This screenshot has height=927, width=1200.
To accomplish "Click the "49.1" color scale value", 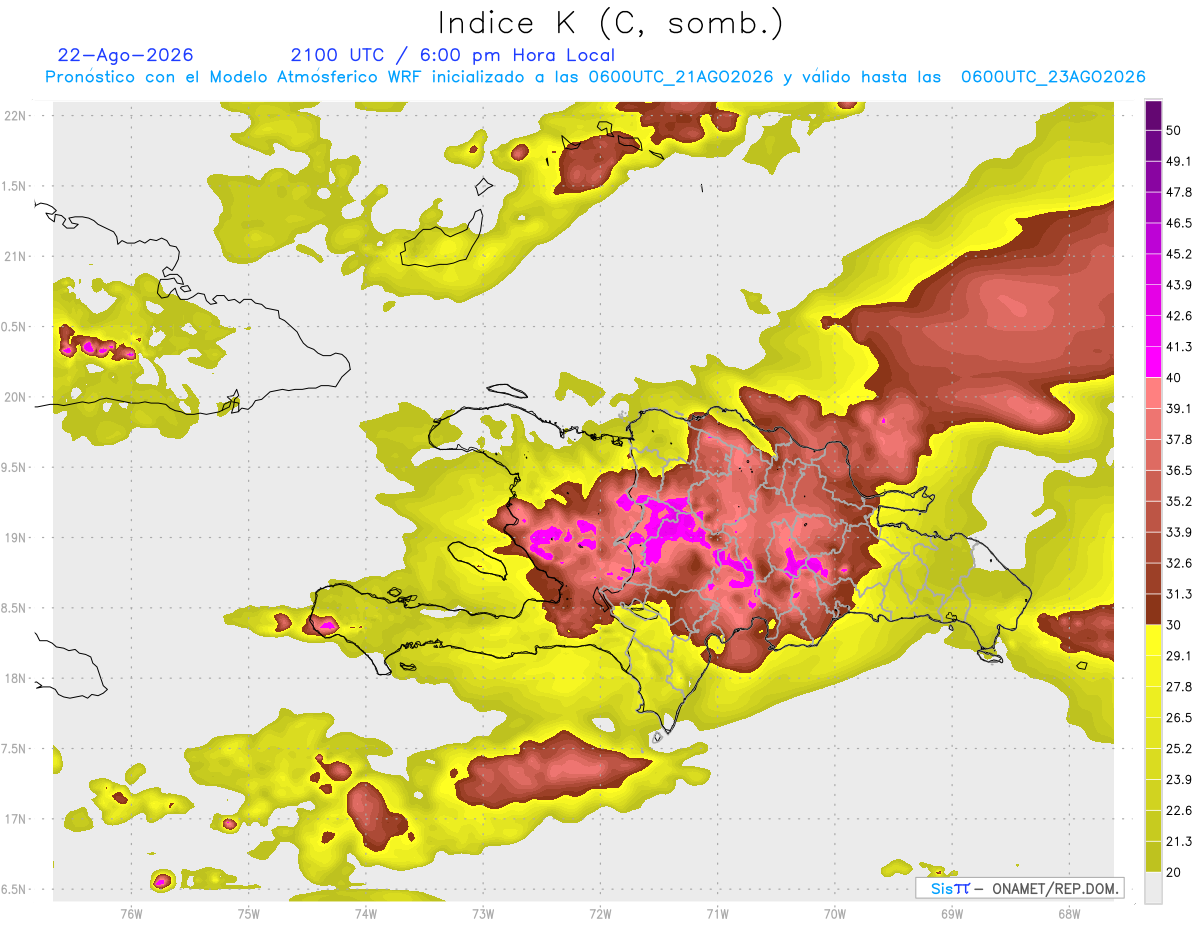I will pyautogui.click(x=1179, y=161).
